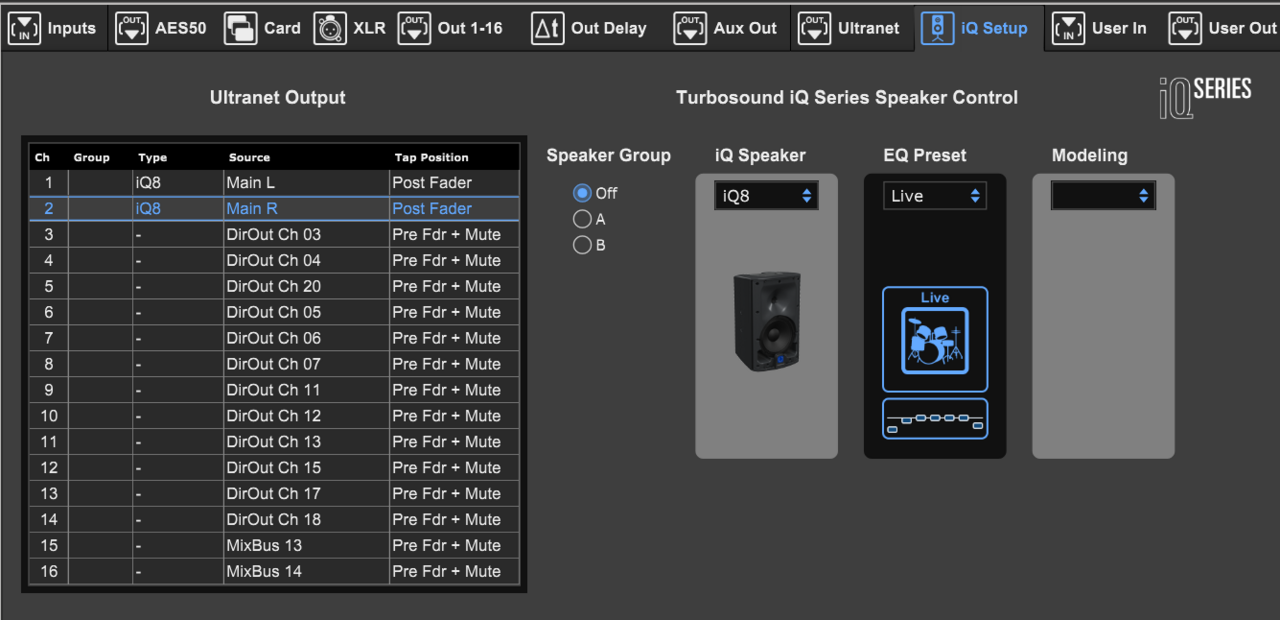This screenshot has width=1280, height=620.
Task: Select the DirOut Ch 17 source
Action: click(306, 494)
